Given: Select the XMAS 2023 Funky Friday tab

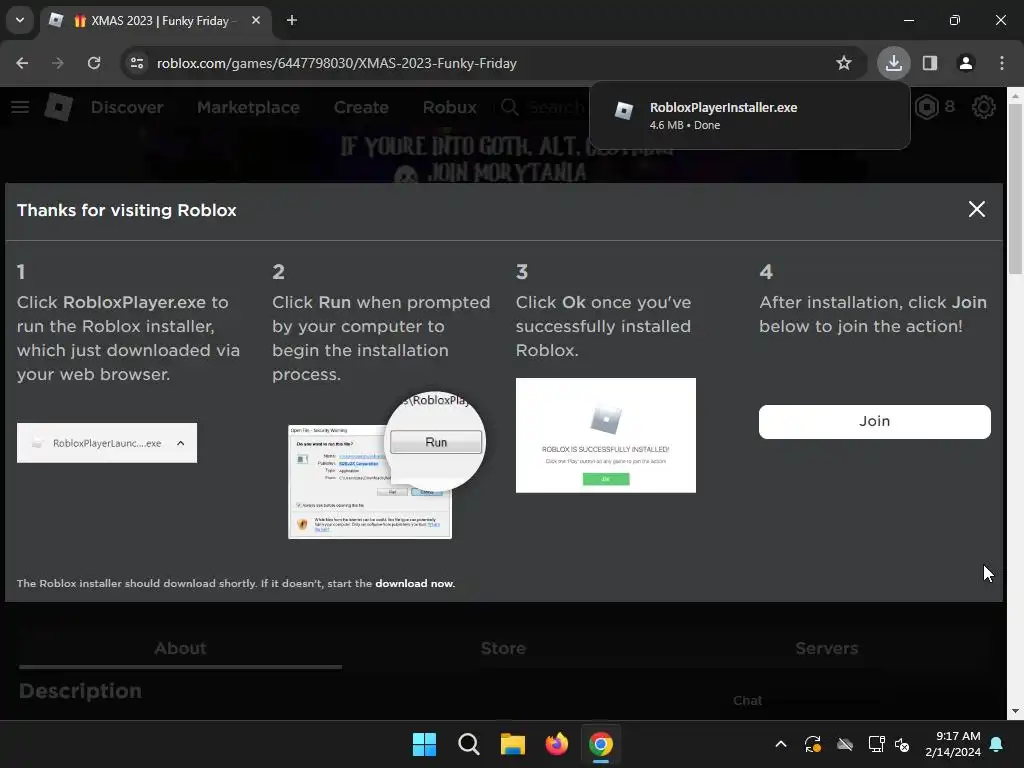Looking at the screenshot, I should (156, 20).
